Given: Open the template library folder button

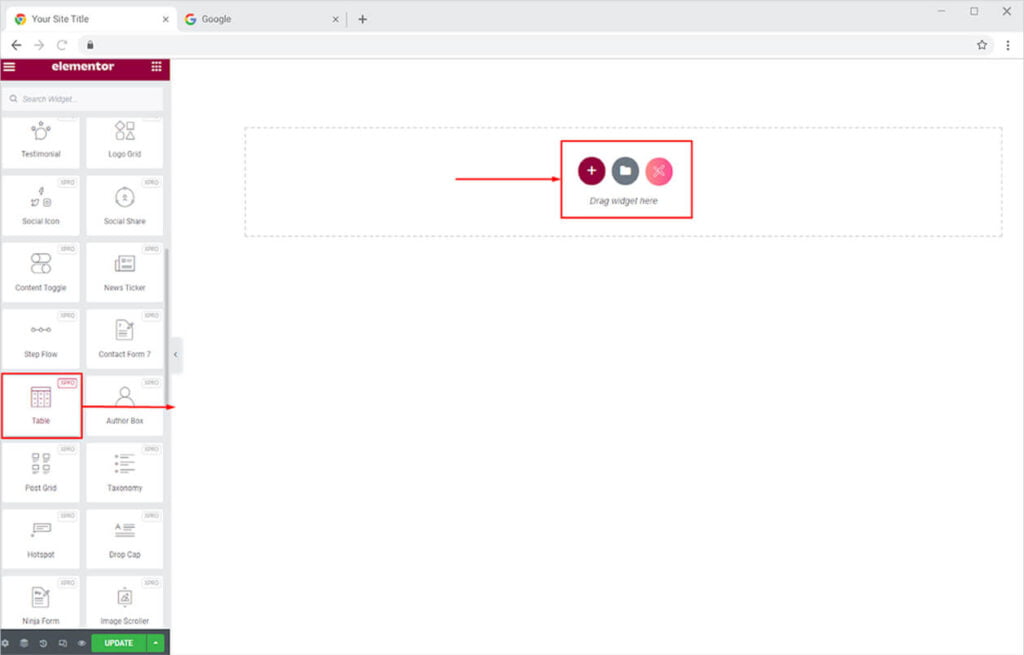Looking at the screenshot, I should [x=625, y=171].
